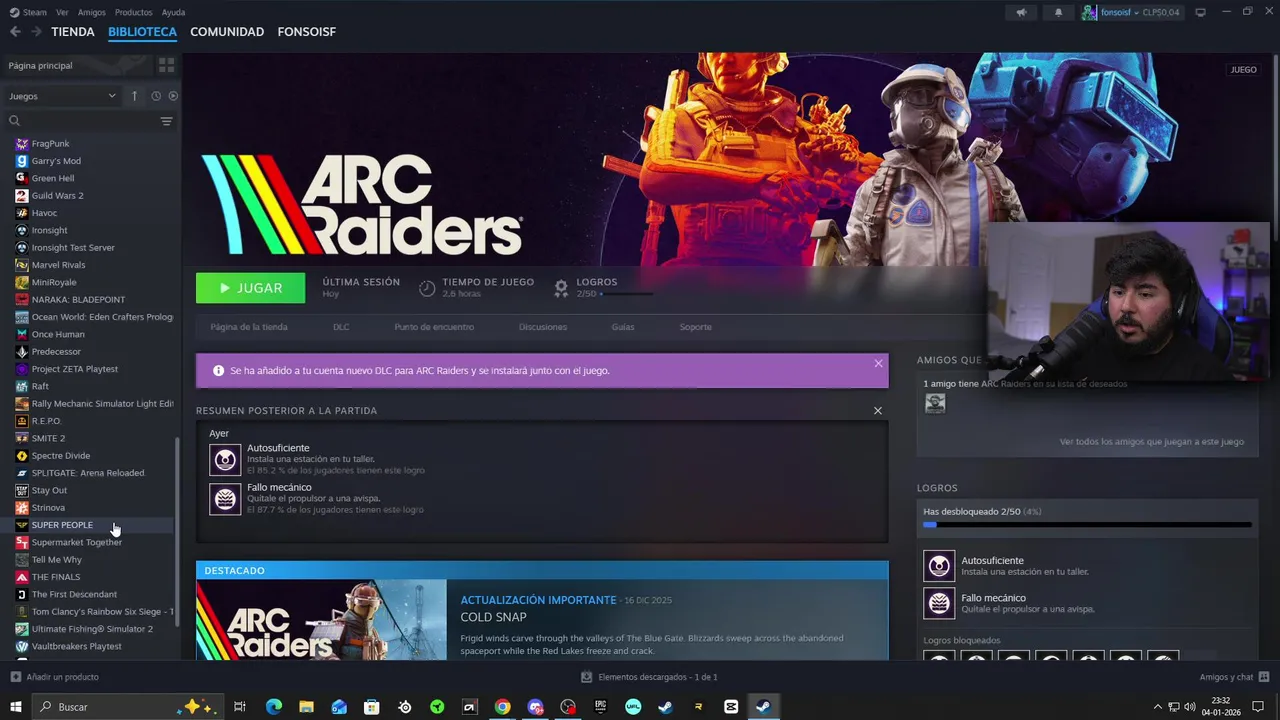Viewport: 1280px width, 720px height.
Task: Open Amigos y chat
Action: tap(1235, 677)
